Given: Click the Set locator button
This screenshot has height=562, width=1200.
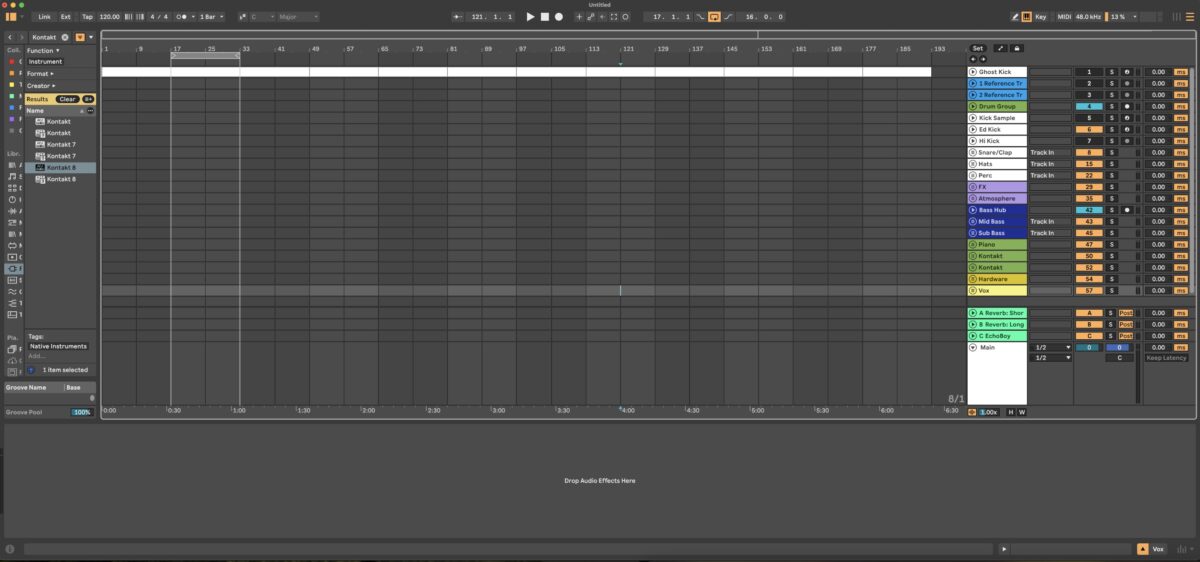Looking at the screenshot, I should [977, 48].
